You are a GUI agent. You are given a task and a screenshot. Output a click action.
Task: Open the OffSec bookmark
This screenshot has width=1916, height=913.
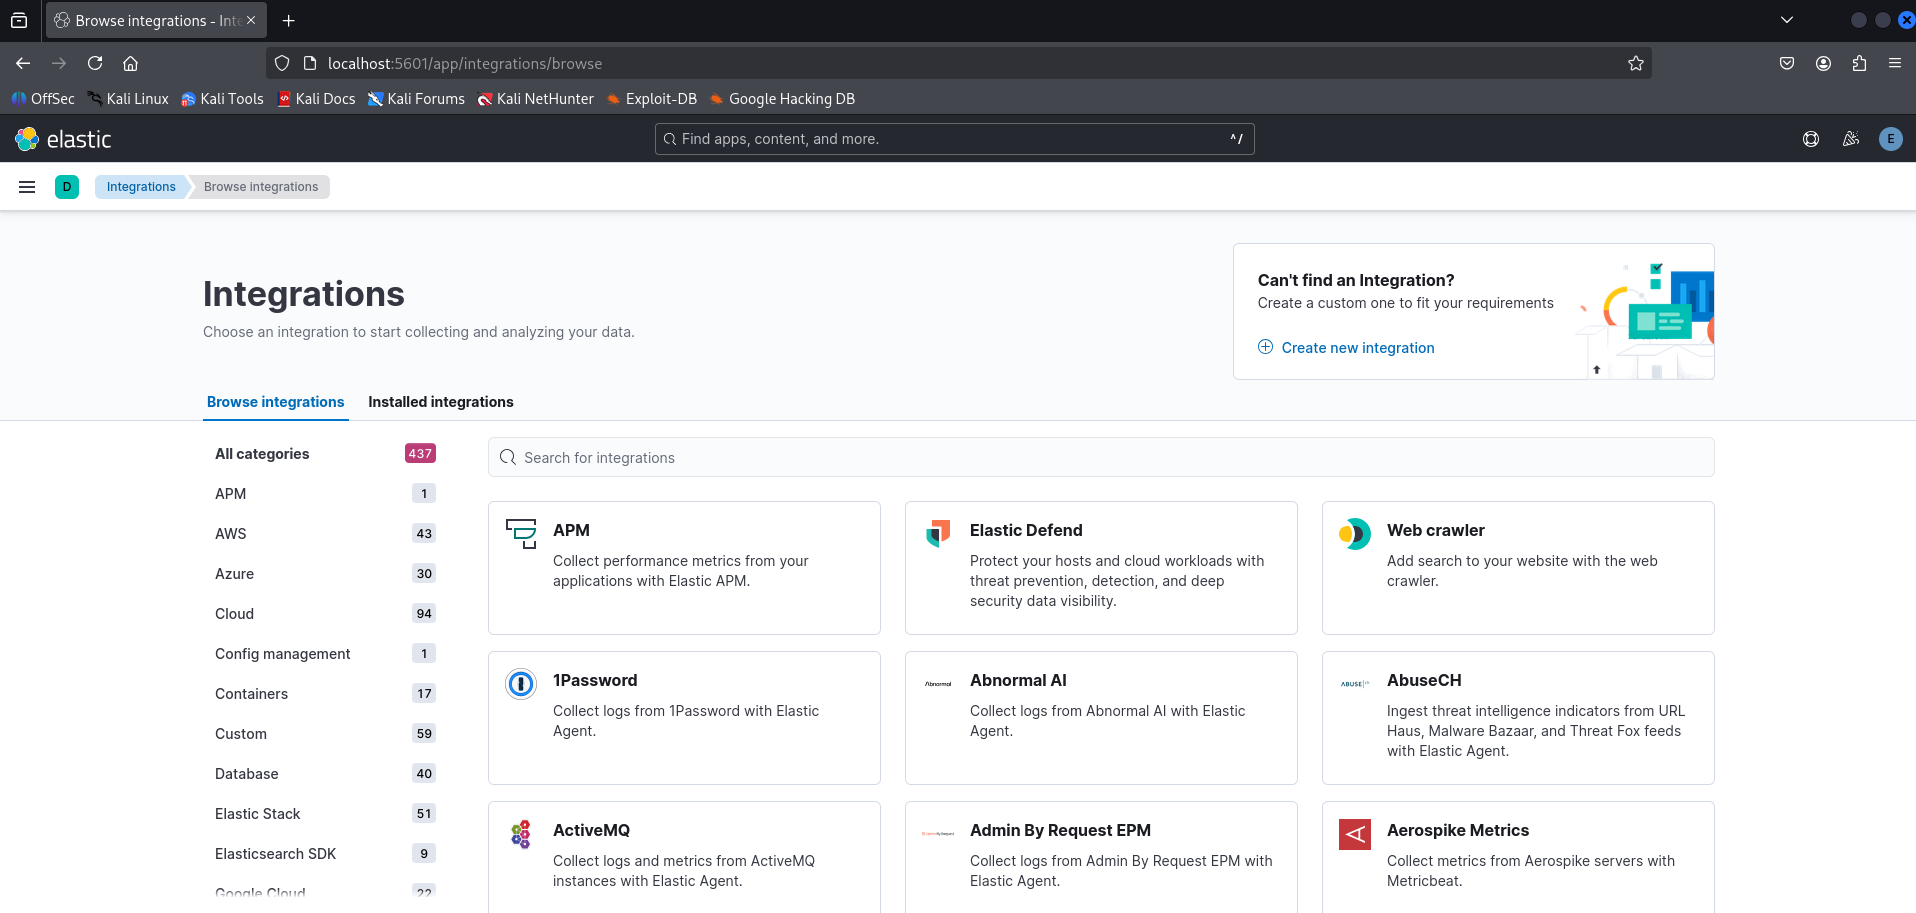point(43,99)
